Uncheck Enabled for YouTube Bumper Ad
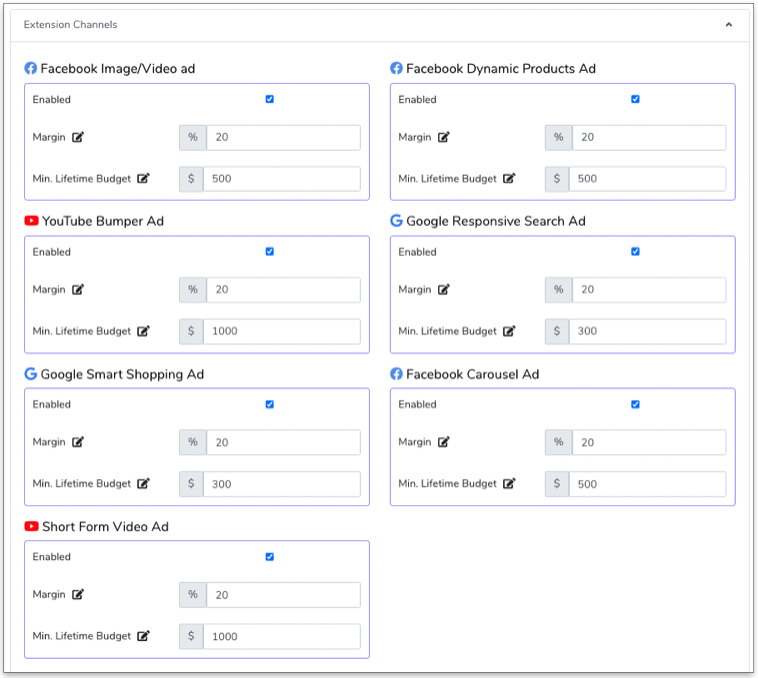Viewport: 758px width, 678px height. [x=270, y=252]
